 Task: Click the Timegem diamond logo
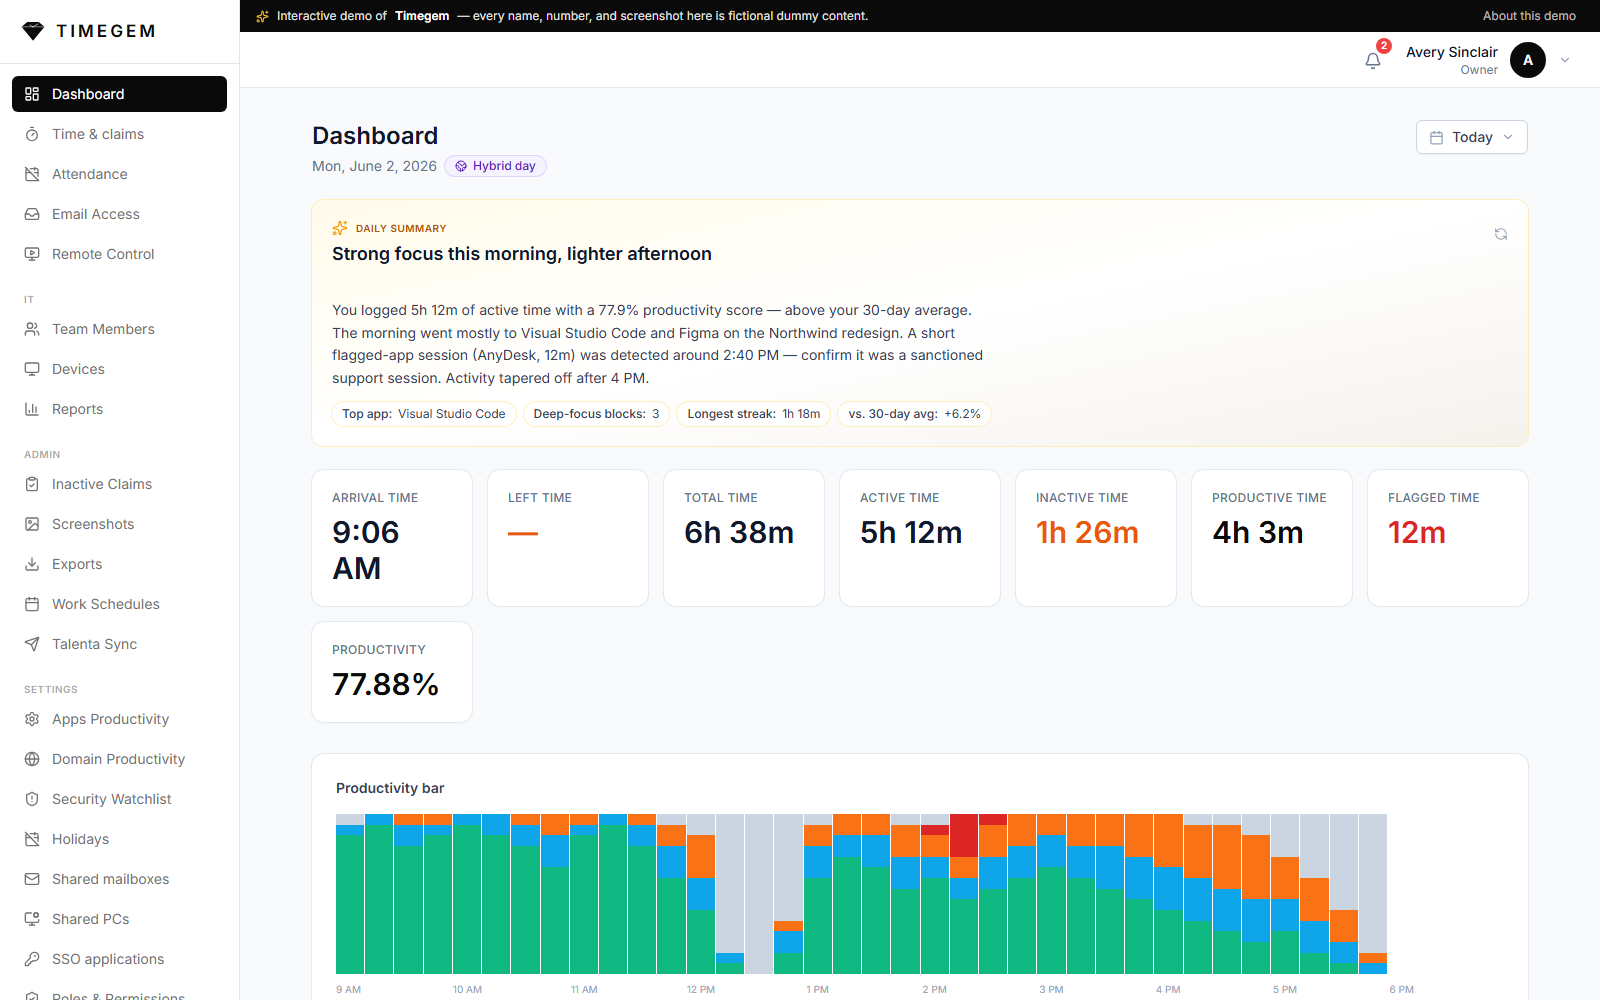33,31
